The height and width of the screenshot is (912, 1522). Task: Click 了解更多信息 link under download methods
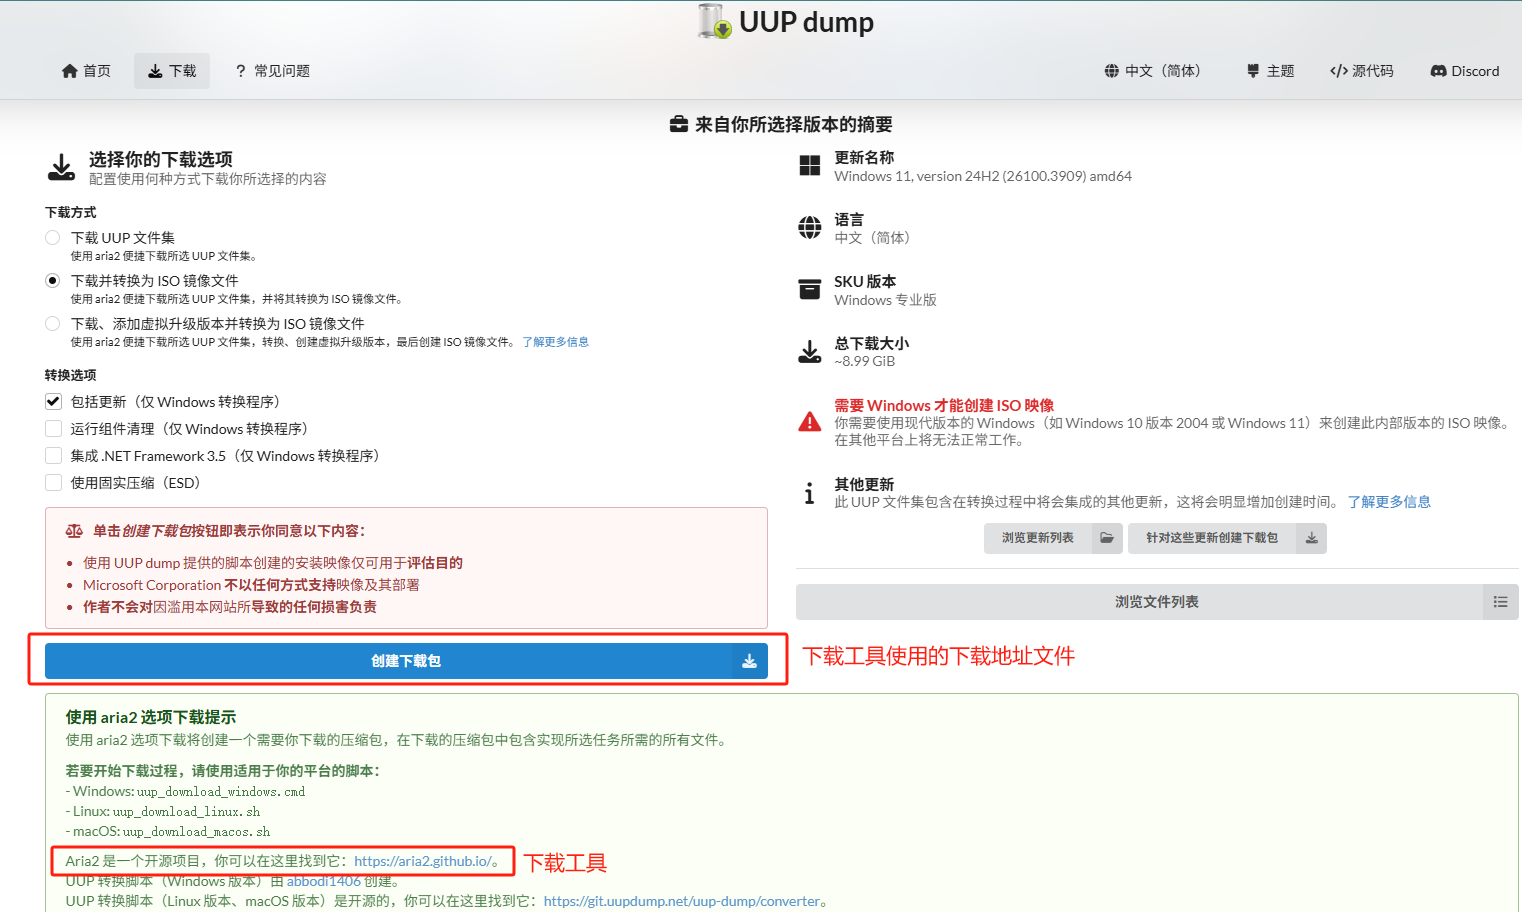click(x=555, y=342)
